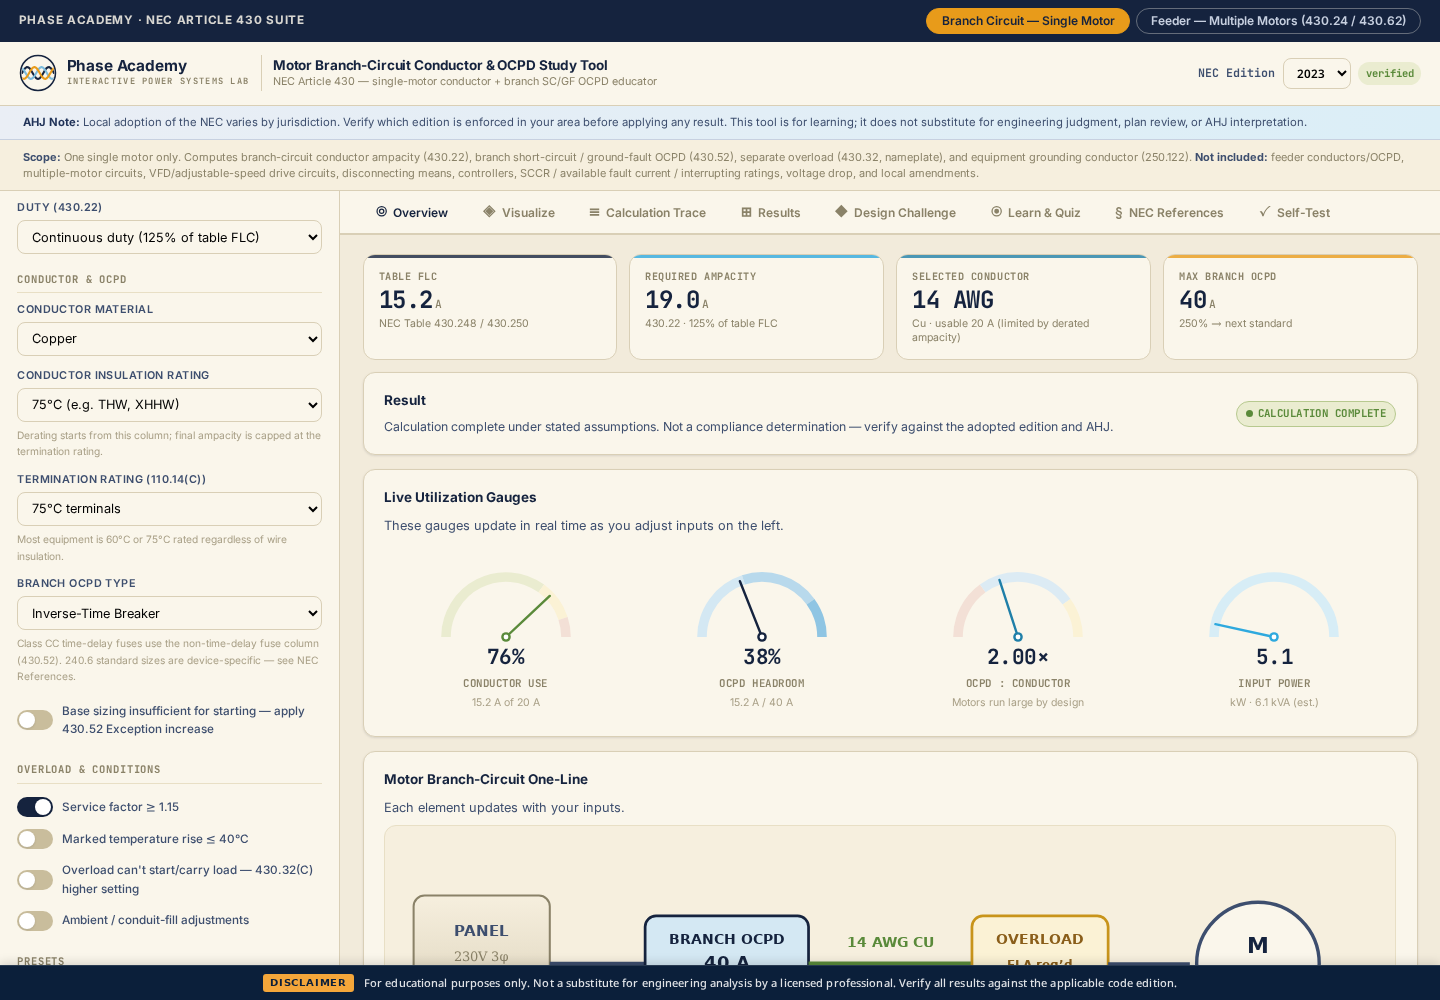Click the Self-Test checkmark icon
Screen dimensions: 1440x1000
[x=1265, y=212]
